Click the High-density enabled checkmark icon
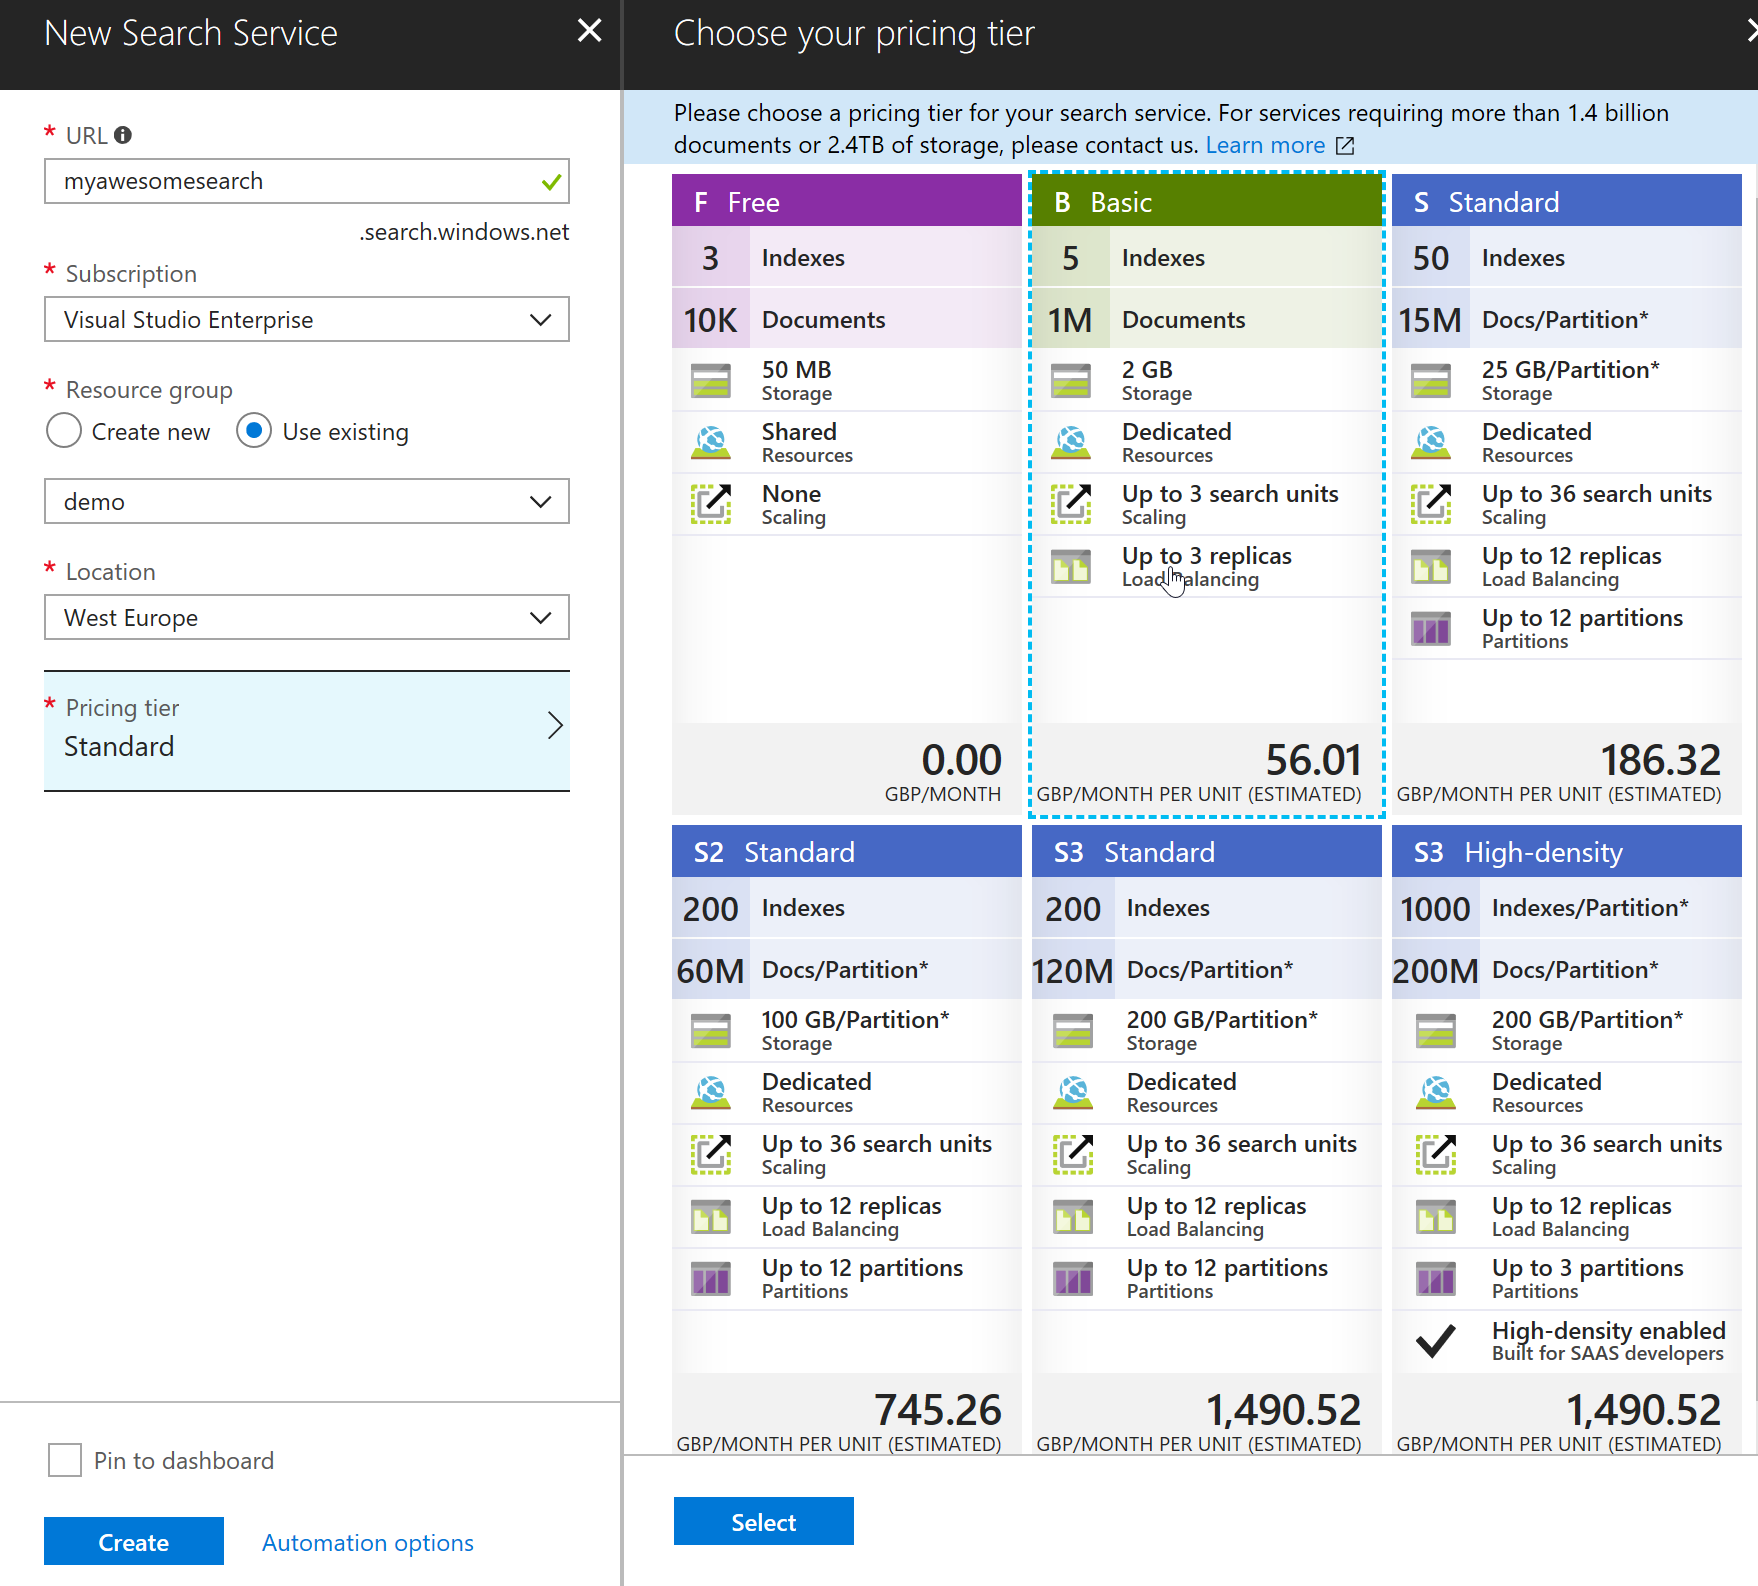Image resolution: width=1758 pixels, height=1586 pixels. (1435, 1341)
